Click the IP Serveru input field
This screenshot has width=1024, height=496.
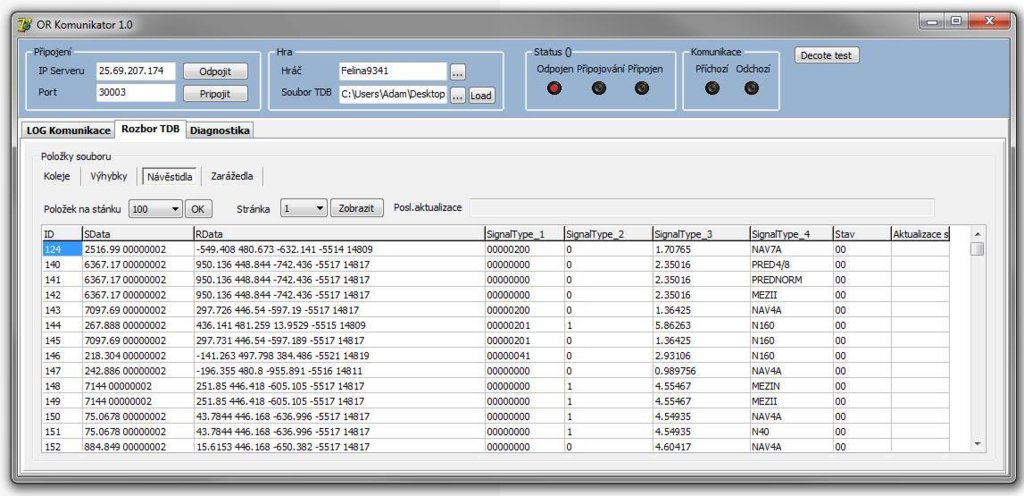pyautogui.click(x=136, y=70)
